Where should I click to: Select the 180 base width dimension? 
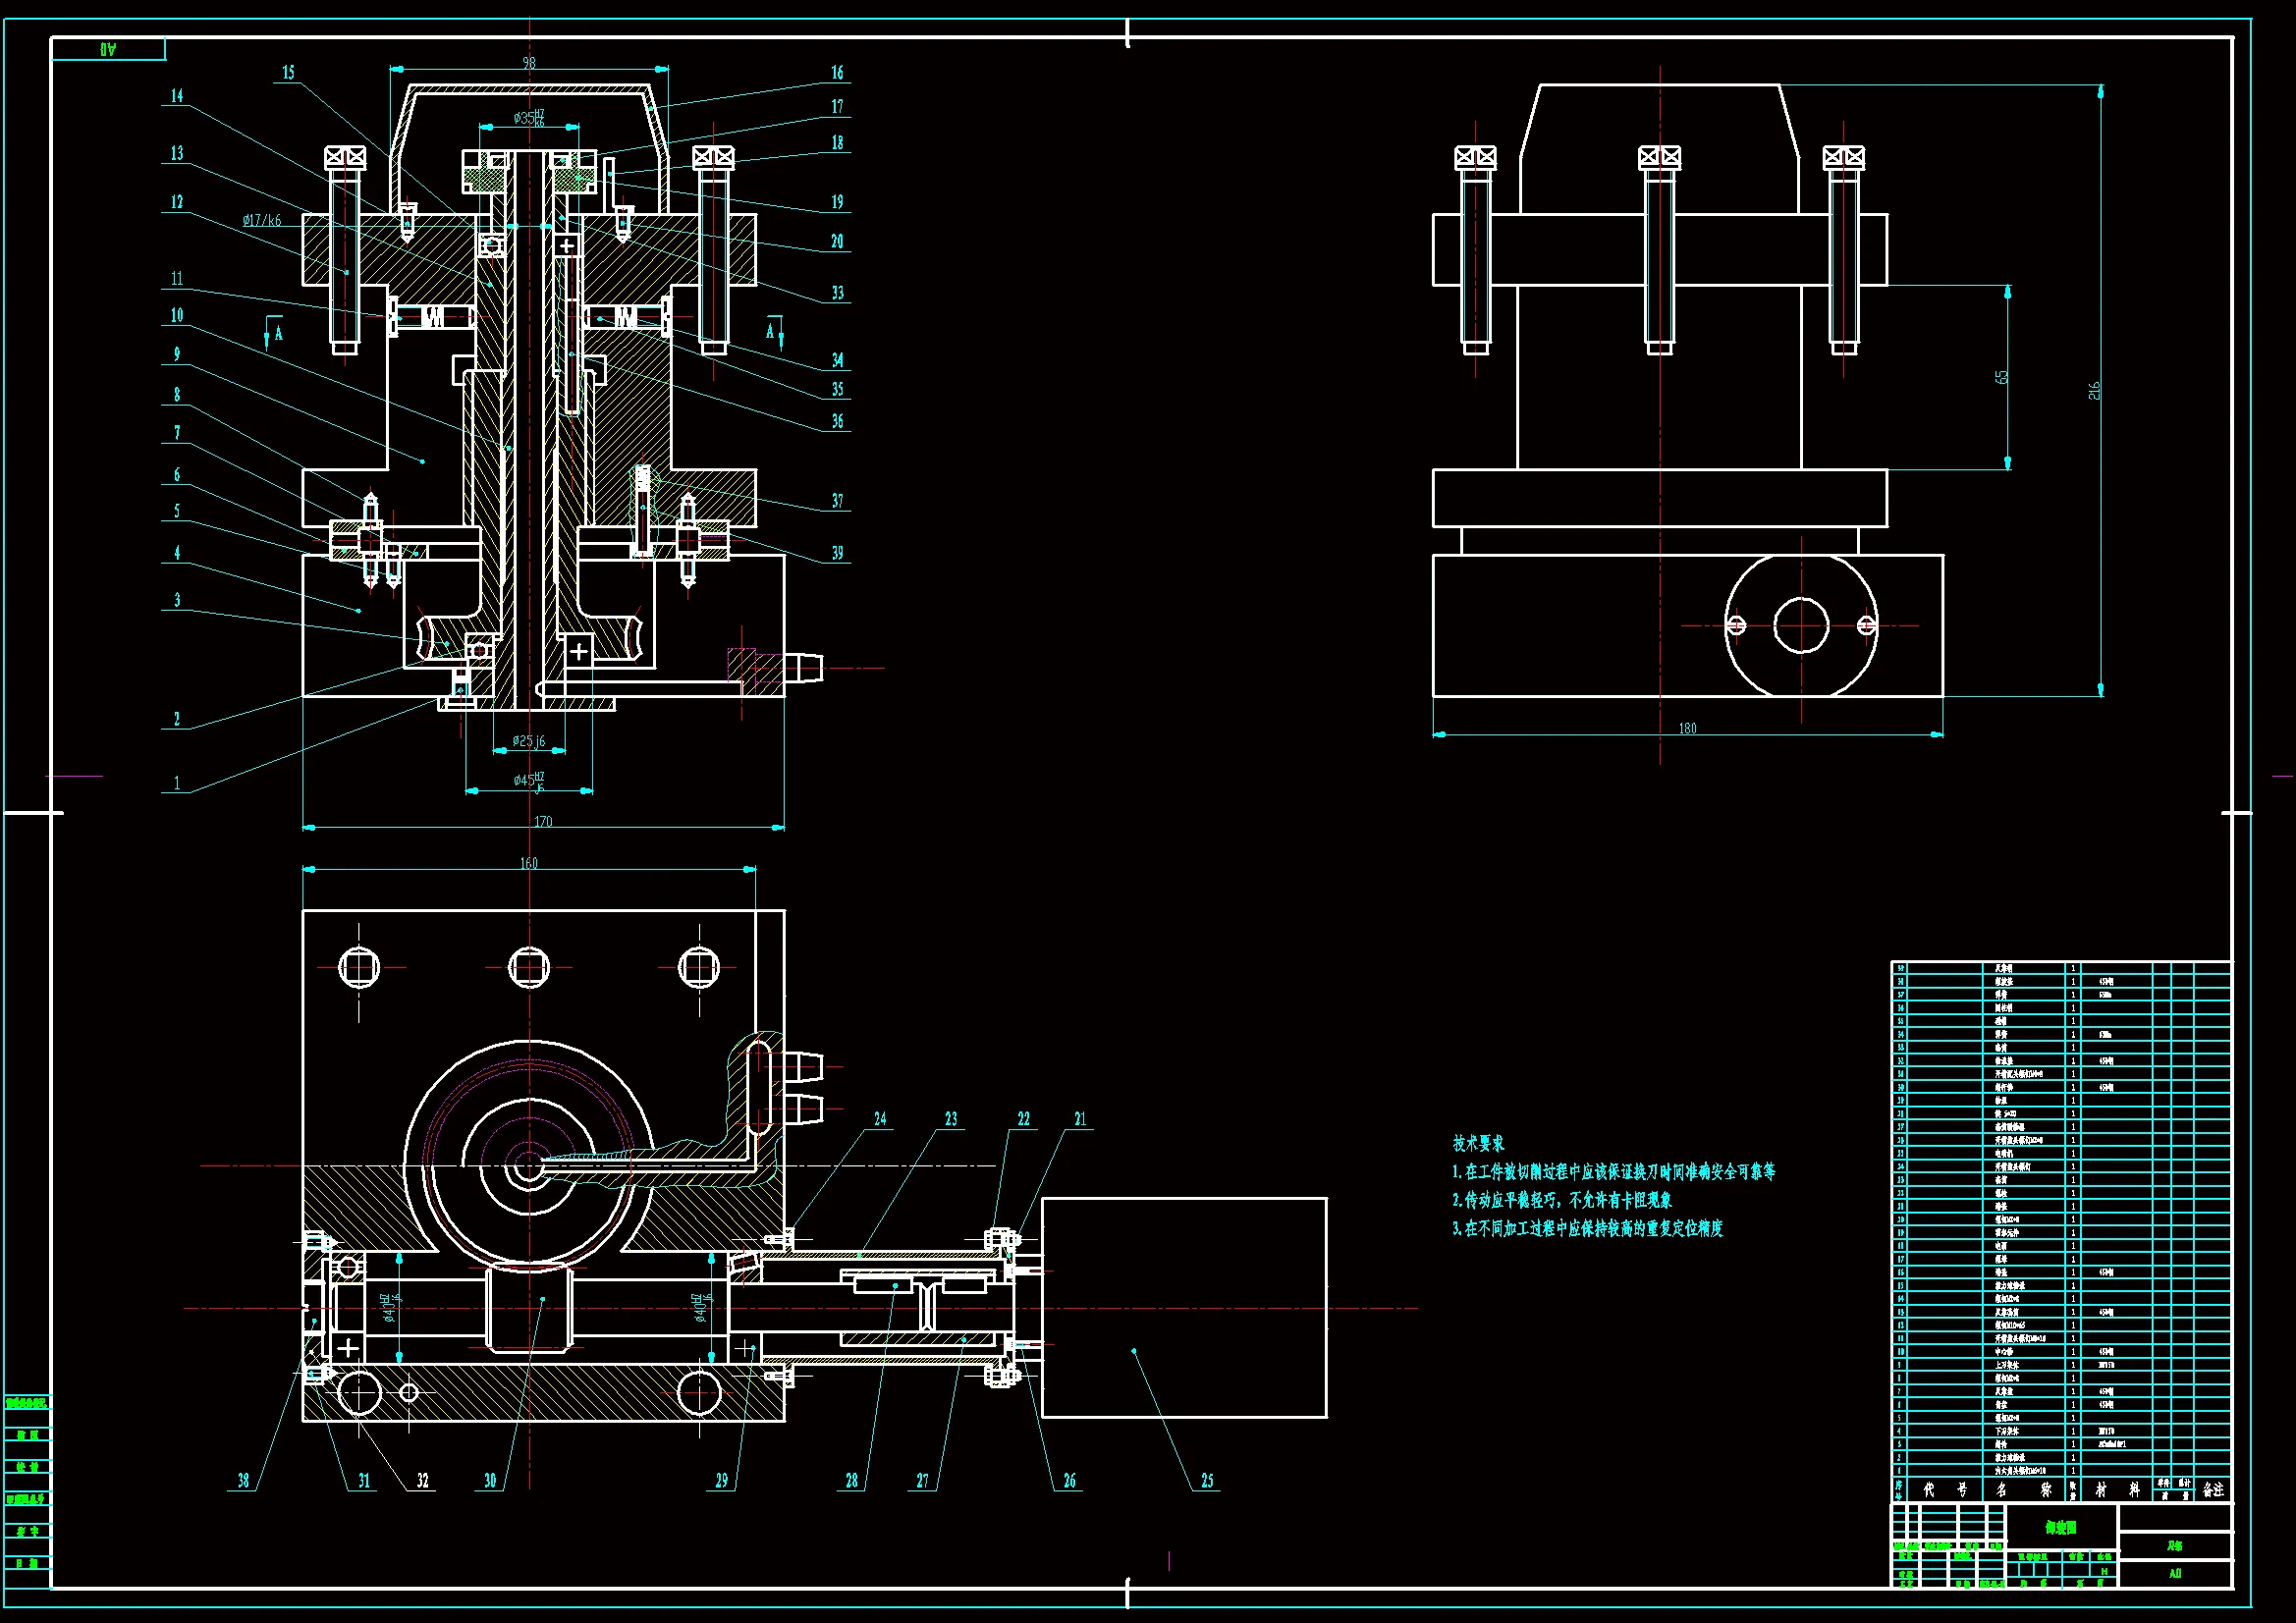[x=1687, y=728]
